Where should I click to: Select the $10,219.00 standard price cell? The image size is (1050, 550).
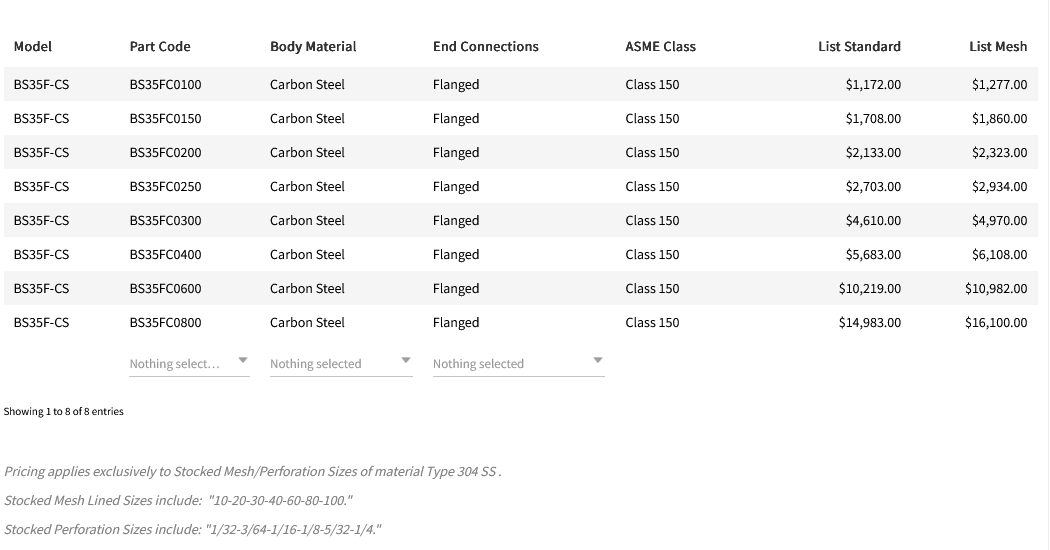(870, 289)
